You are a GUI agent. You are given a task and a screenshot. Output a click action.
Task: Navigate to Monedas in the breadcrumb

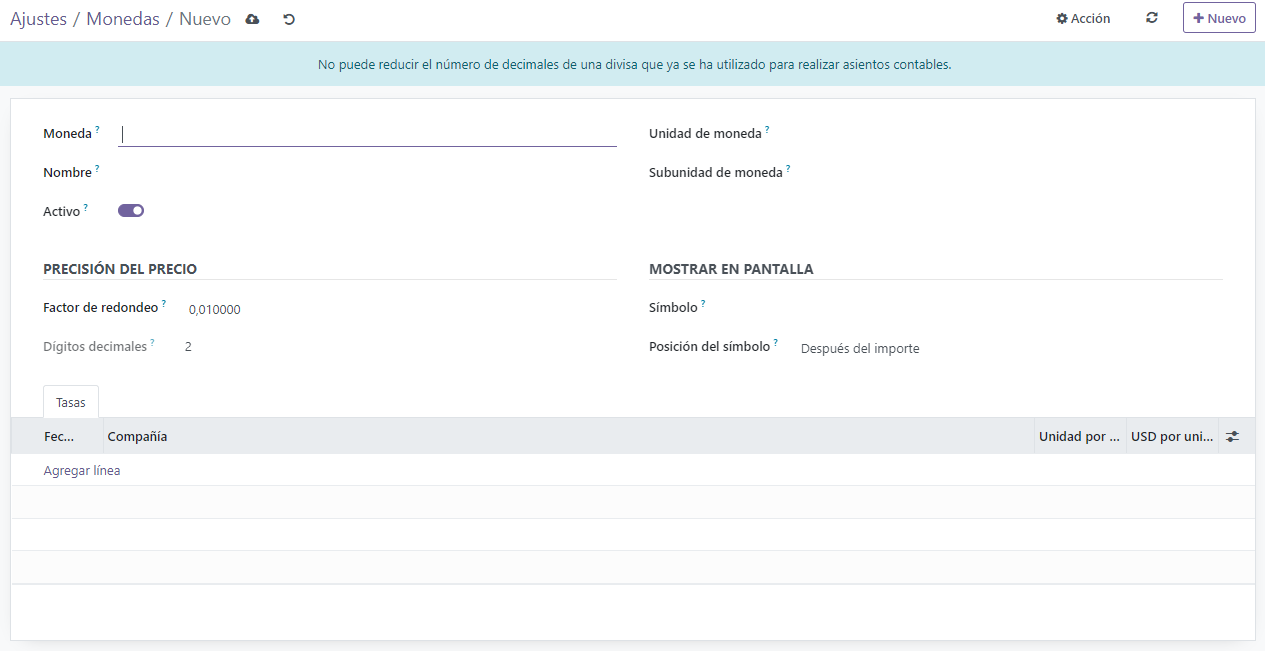point(122,17)
